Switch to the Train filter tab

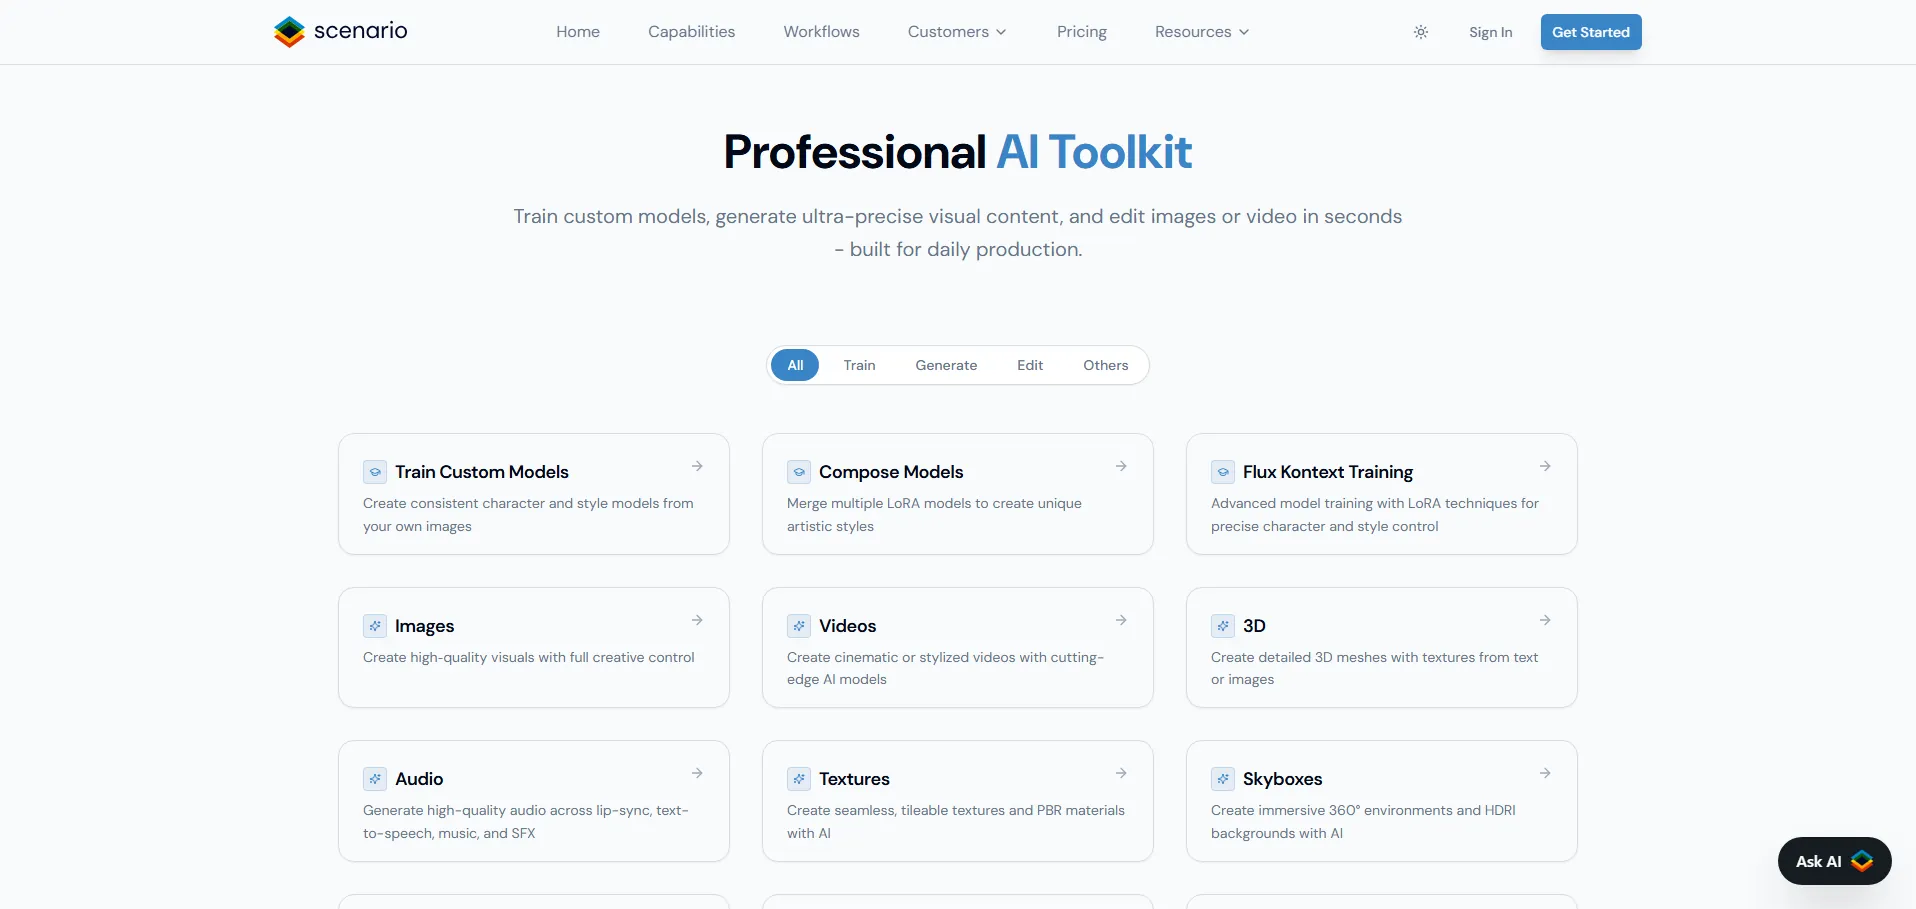point(859,365)
